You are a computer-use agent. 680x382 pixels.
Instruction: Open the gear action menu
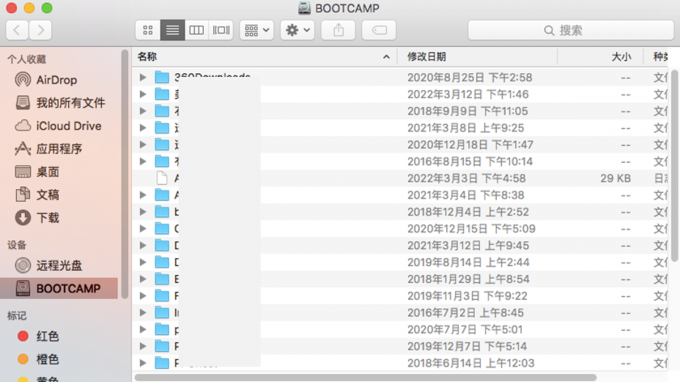coord(298,30)
